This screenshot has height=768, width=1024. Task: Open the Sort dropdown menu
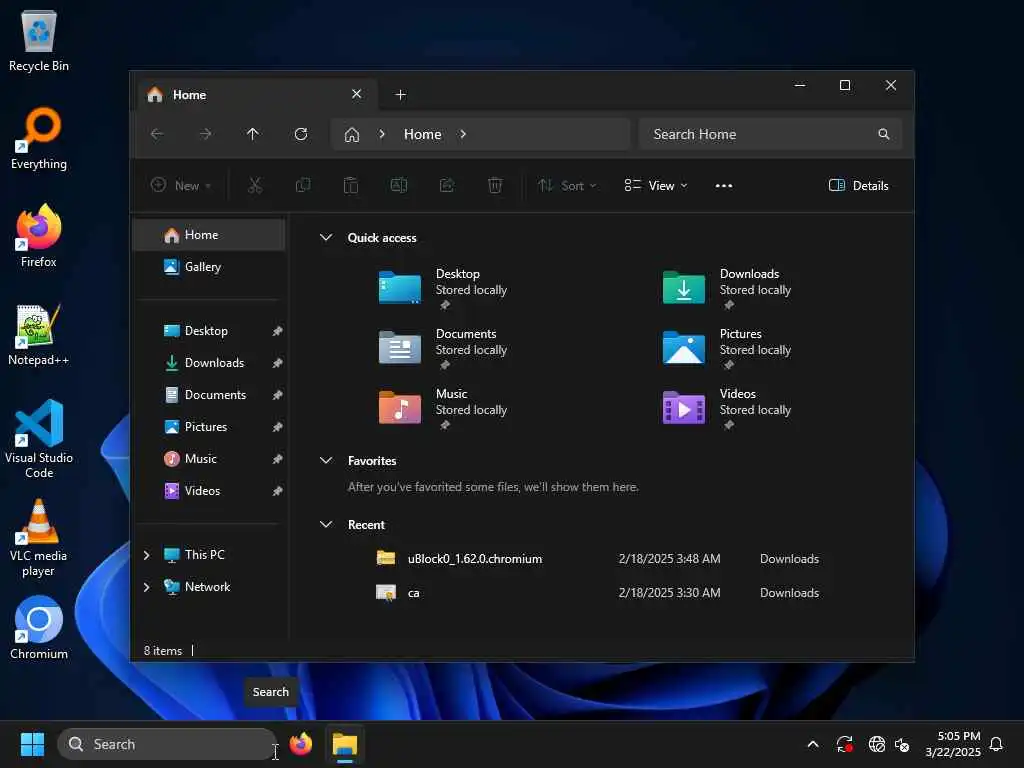click(567, 185)
